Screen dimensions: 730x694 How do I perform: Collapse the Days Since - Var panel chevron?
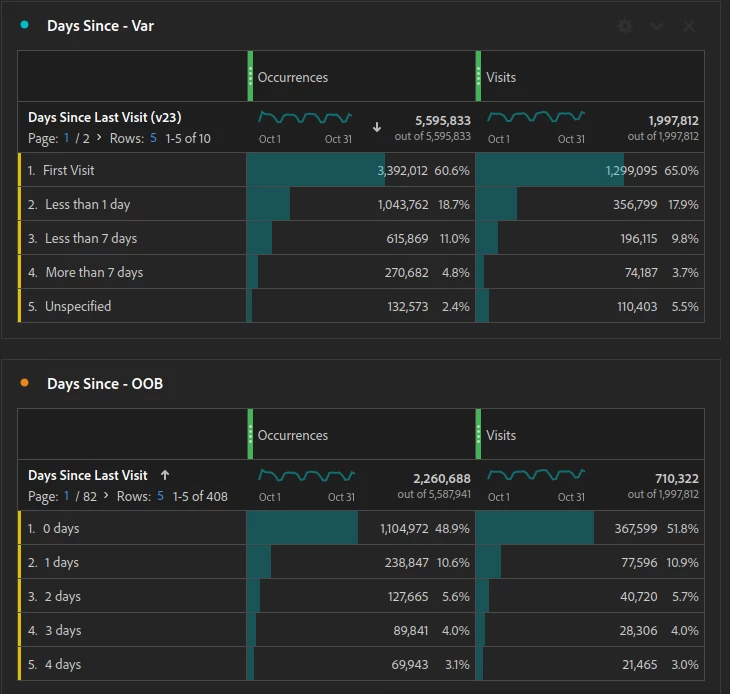656,26
